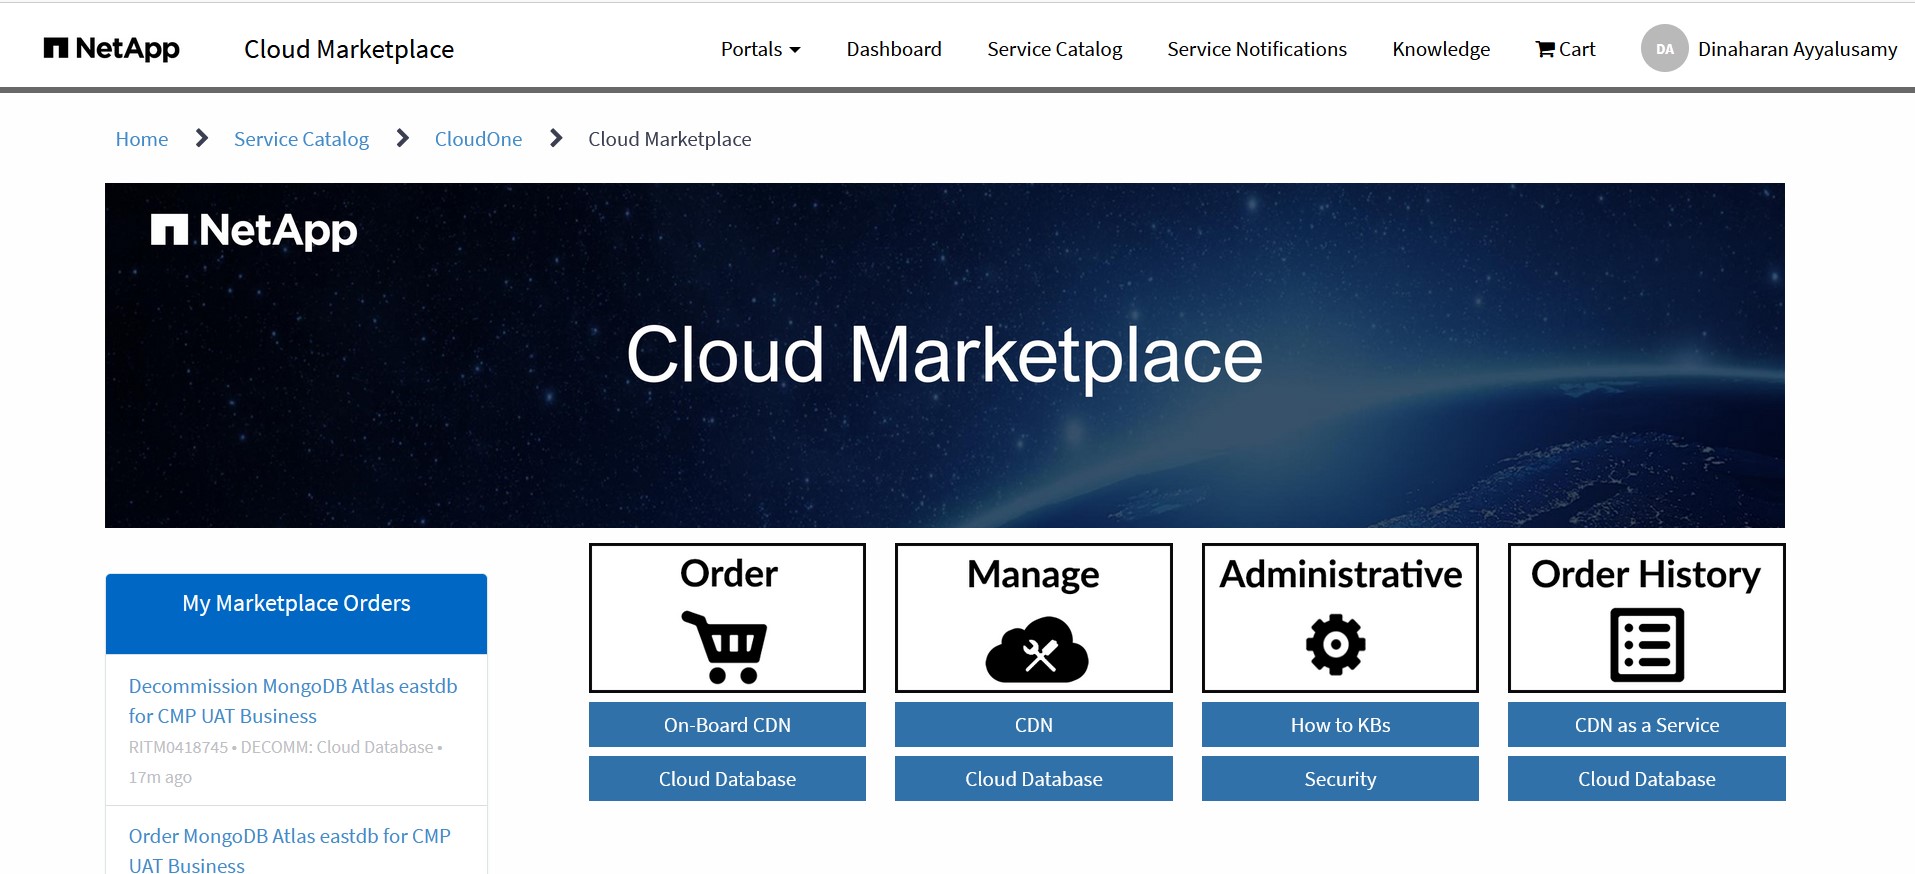Click RITM0418745 order details text

[285, 747]
